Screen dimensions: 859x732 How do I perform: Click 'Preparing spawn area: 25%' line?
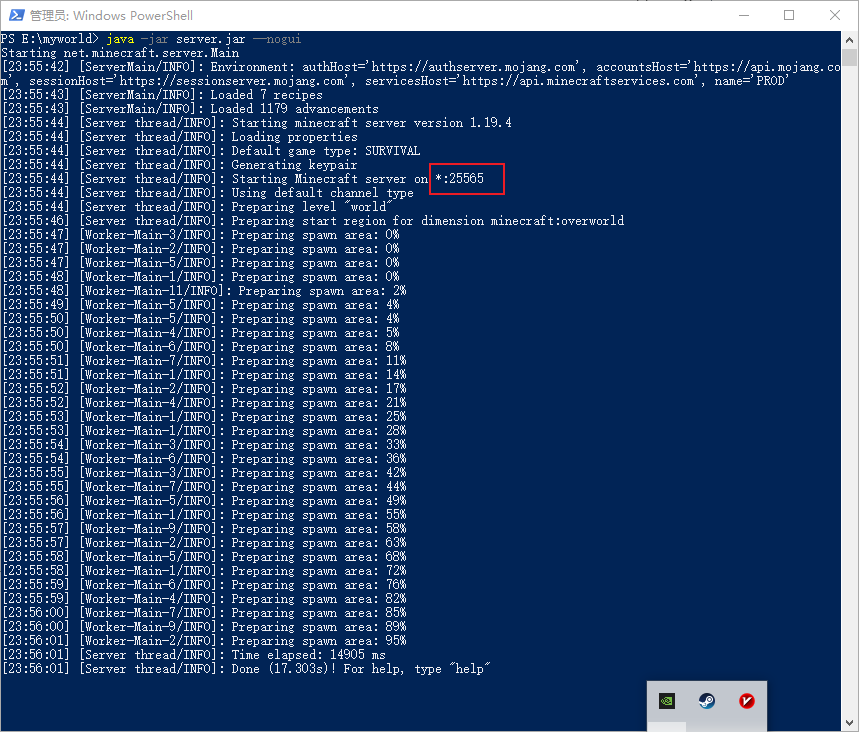(204, 417)
